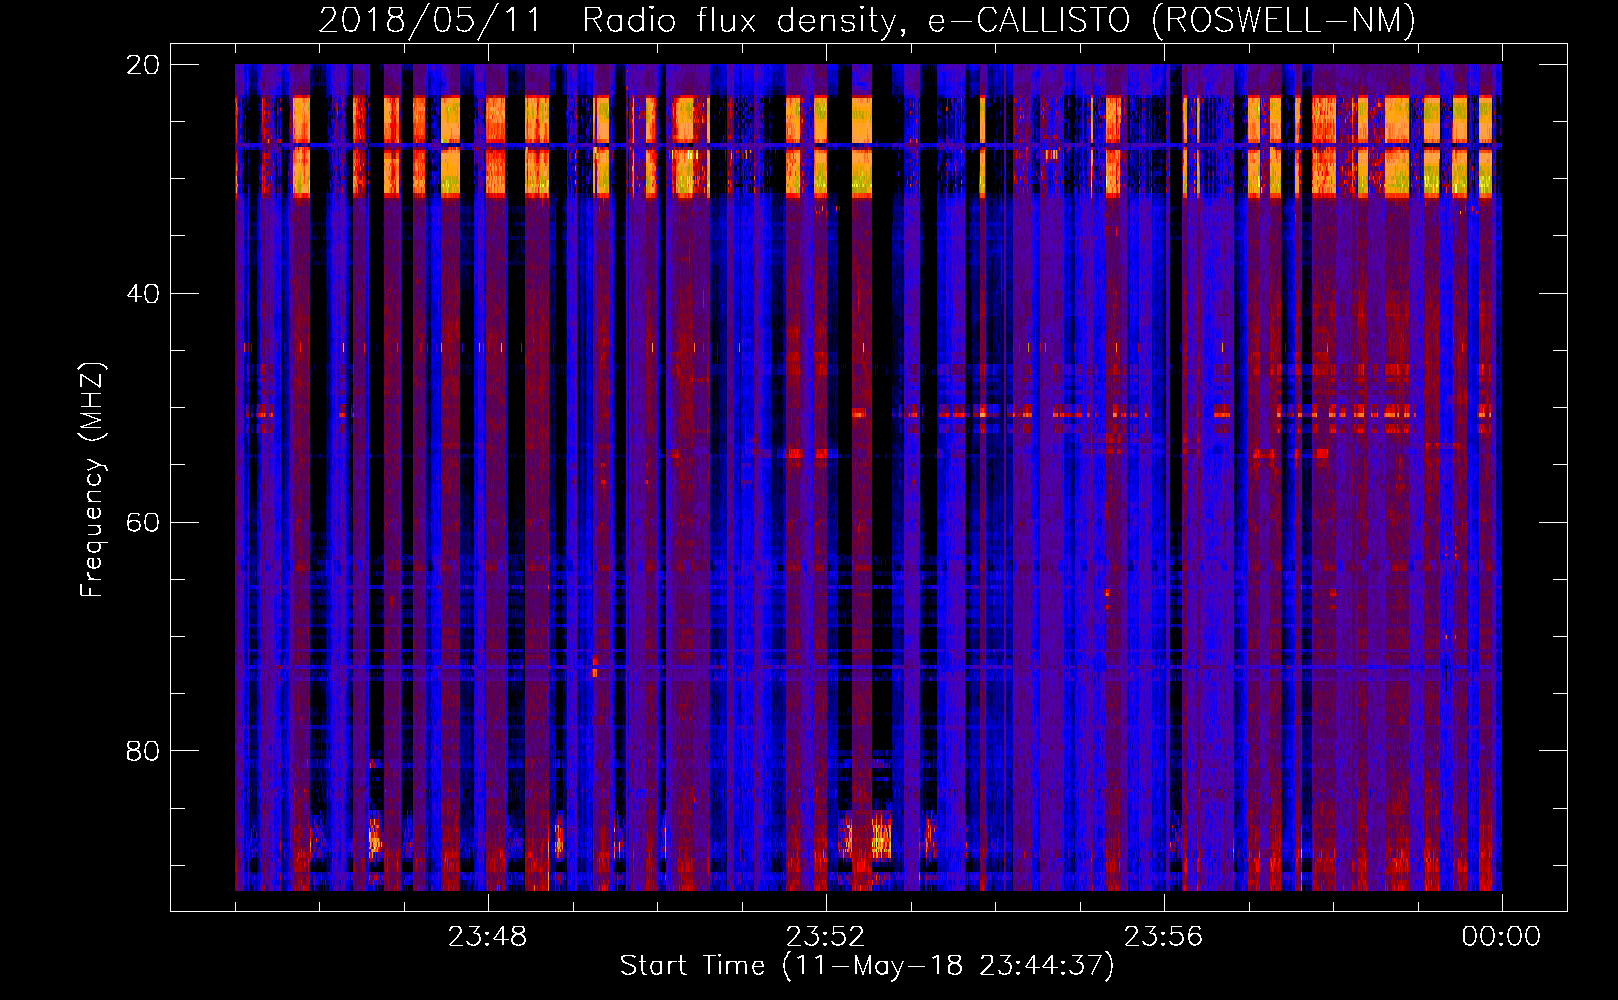Click the frequency tick label '80'

pyautogui.click(x=143, y=751)
